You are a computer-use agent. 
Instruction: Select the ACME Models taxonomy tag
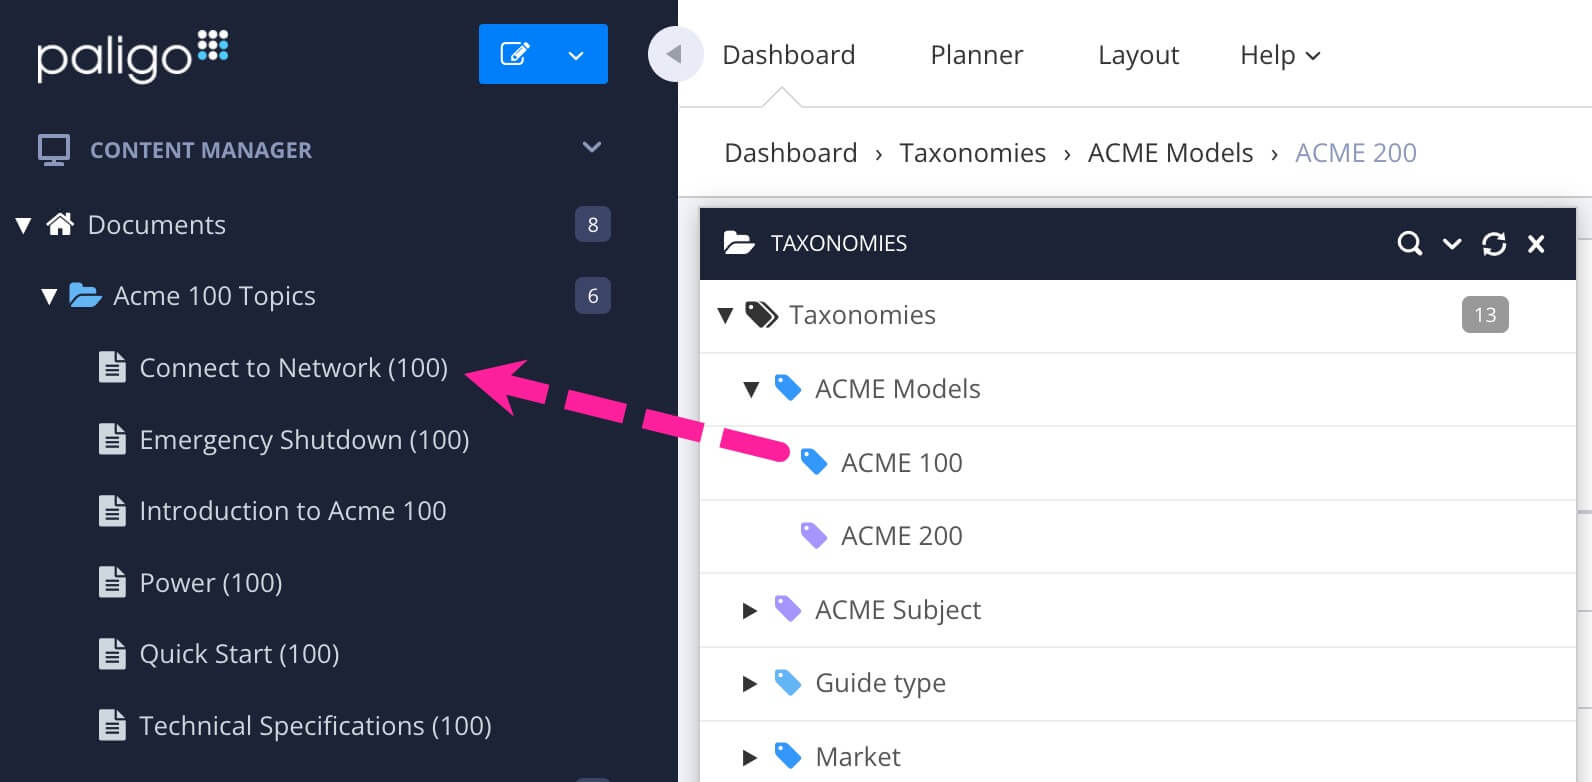(898, 389)
